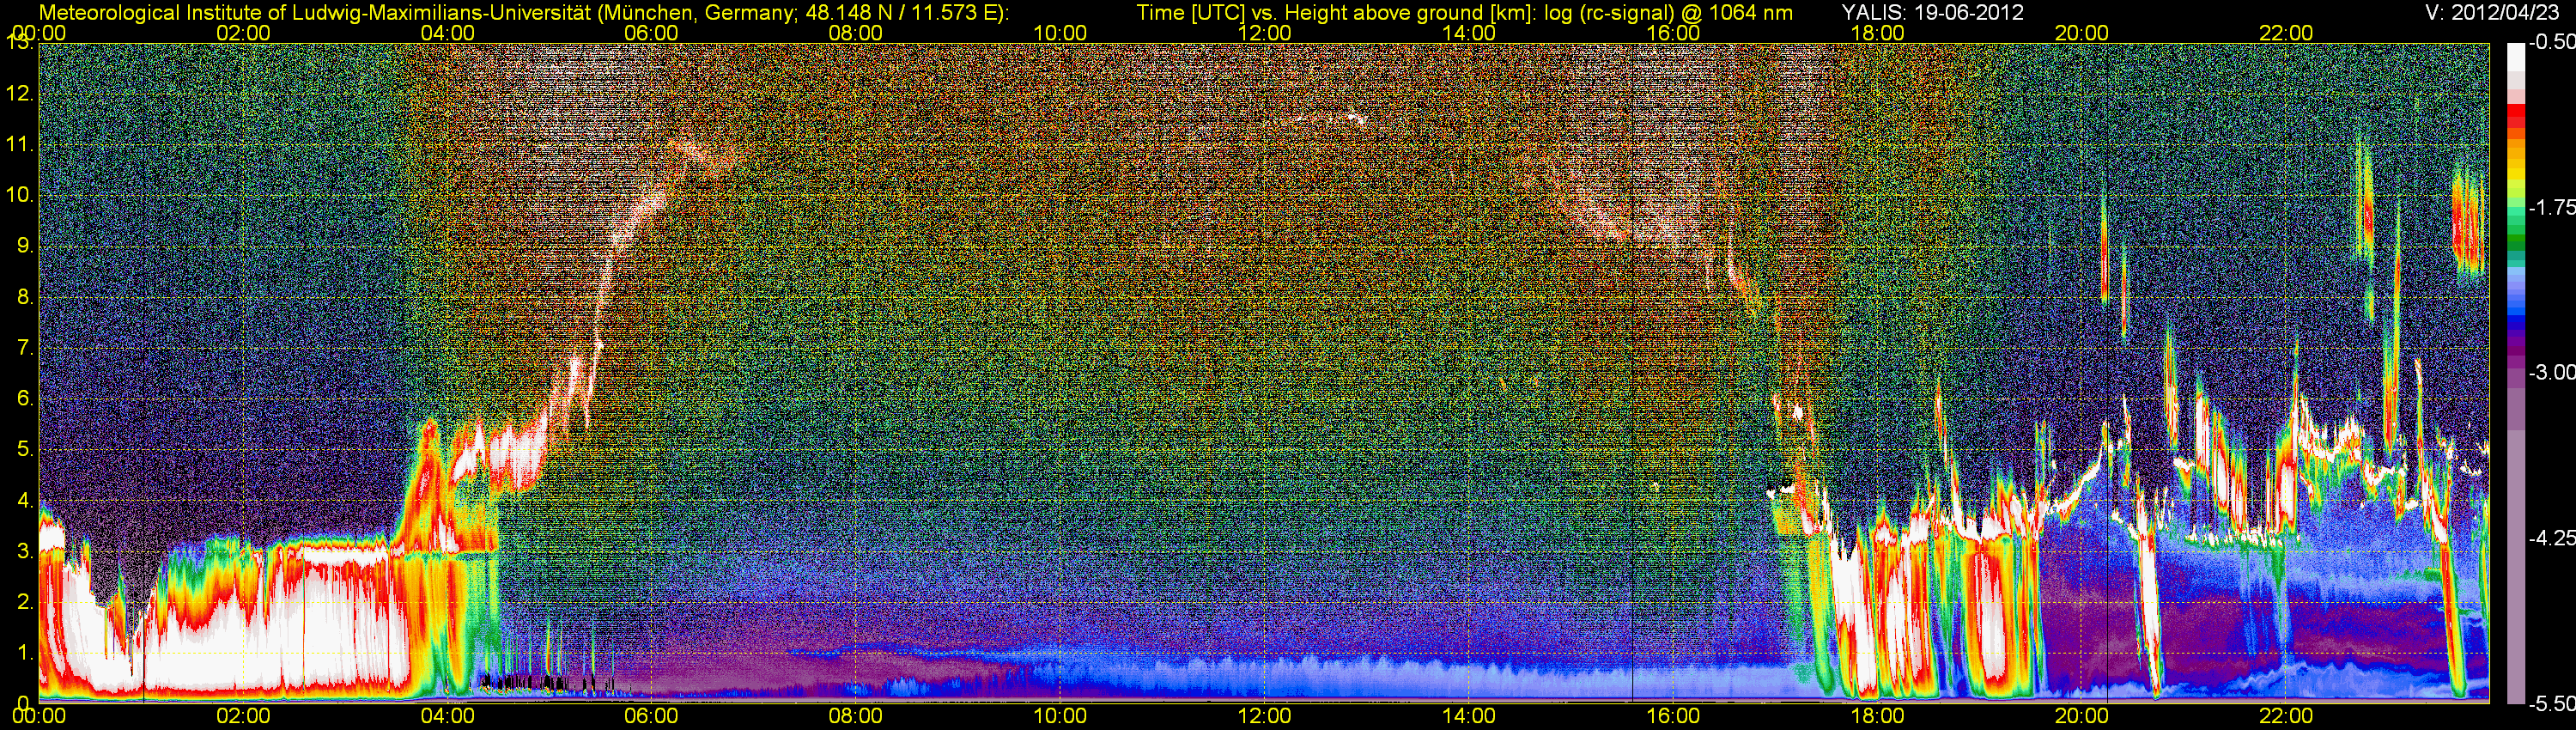
Task: Click the 4 km height axis label
Action: [24, 501]
